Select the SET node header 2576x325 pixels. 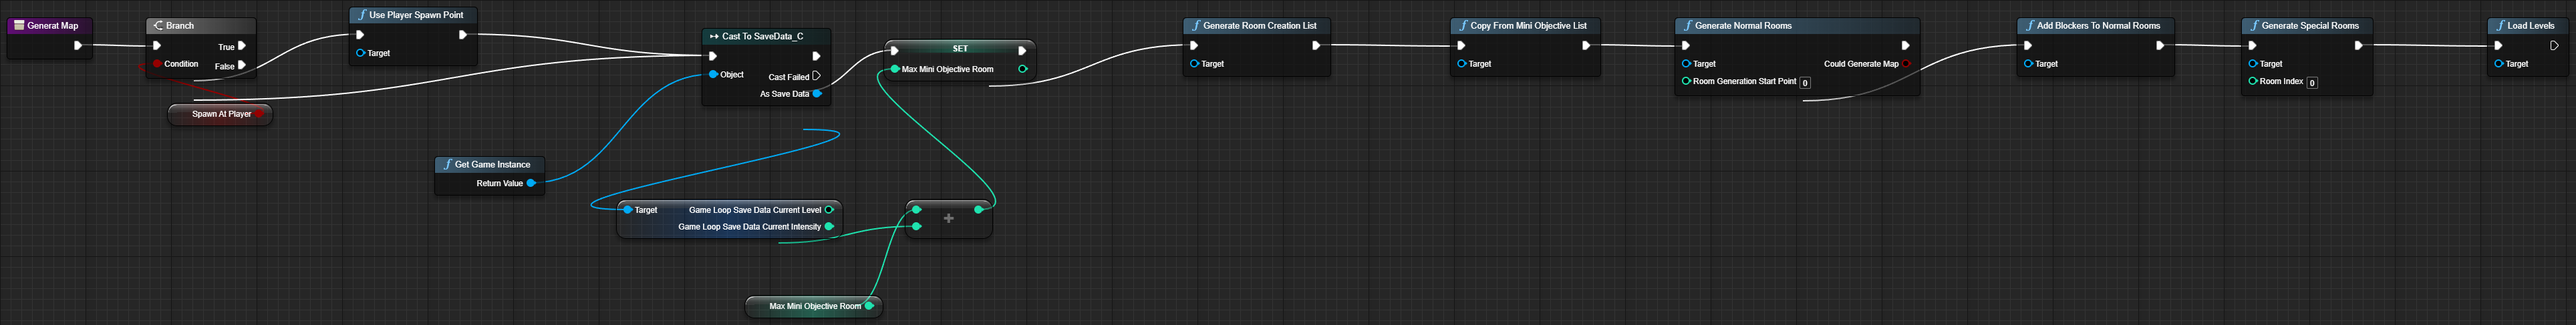pos(959,49)
